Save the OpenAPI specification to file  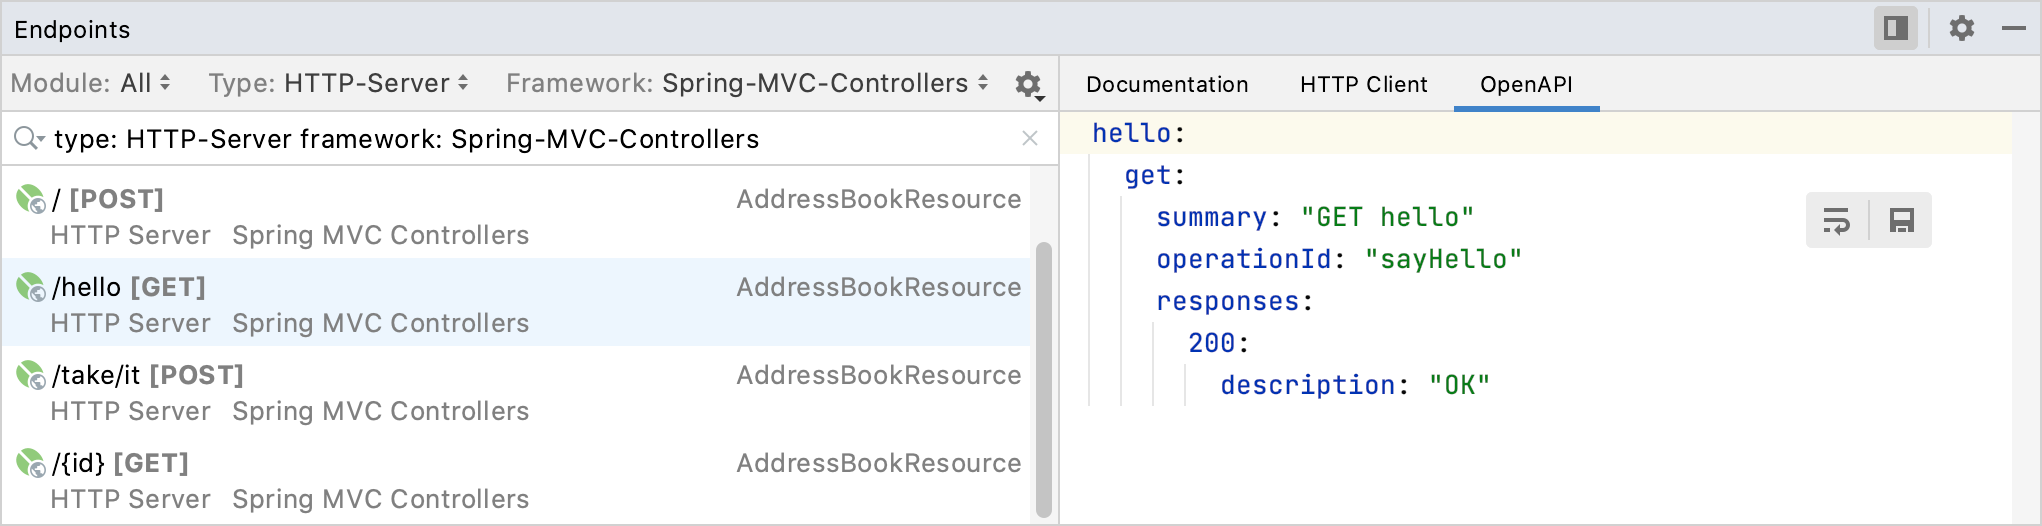[1901, 220]
